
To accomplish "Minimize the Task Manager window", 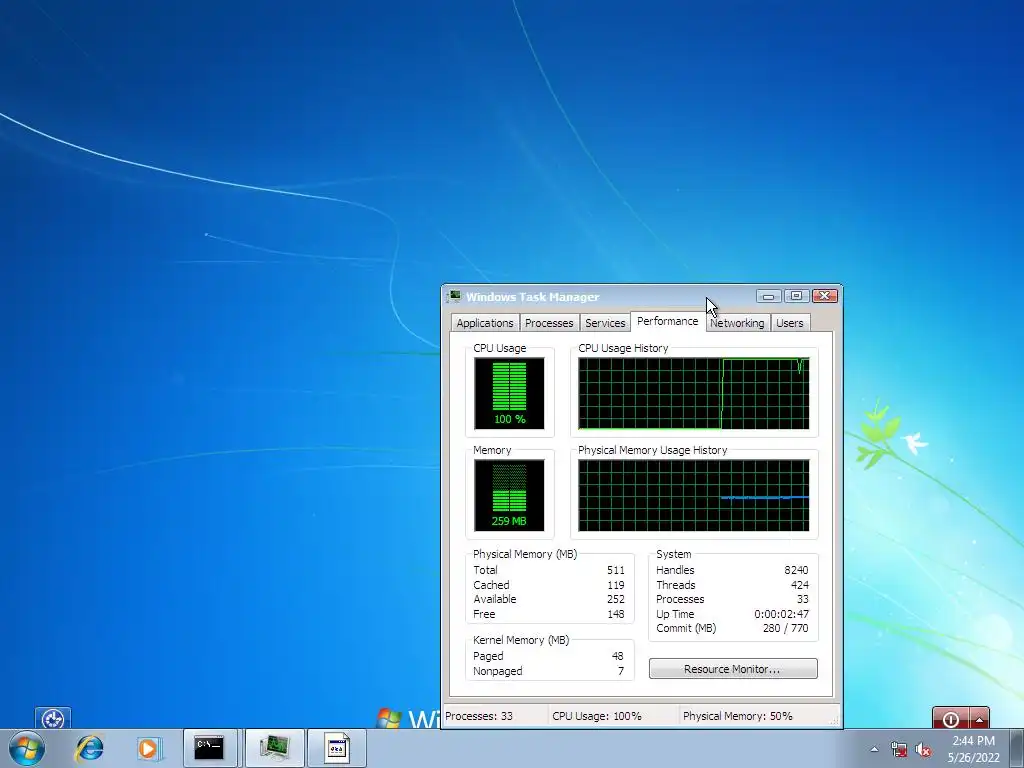I will pyautogui.click(x=769, y=296).
